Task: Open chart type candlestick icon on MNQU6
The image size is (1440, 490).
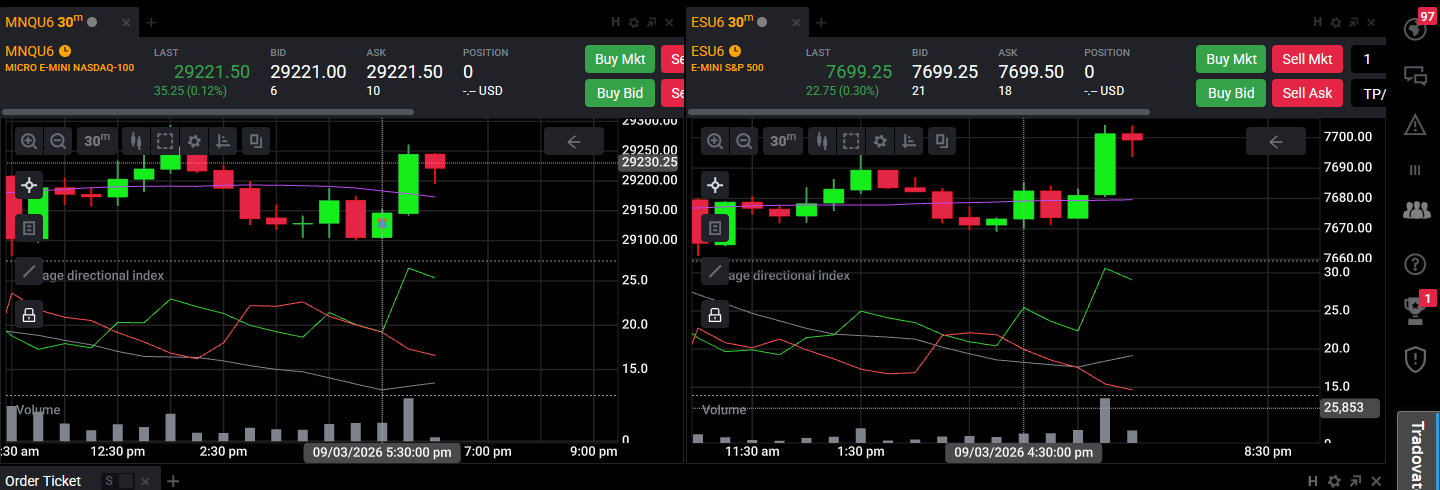Action: click(x=135, y=141)
